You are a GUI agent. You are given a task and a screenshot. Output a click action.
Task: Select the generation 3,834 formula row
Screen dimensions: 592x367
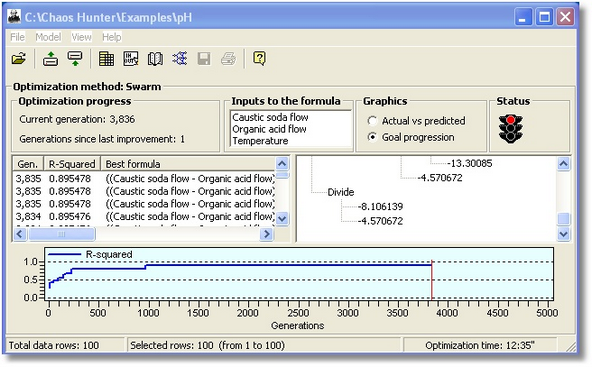pos(144,217)
